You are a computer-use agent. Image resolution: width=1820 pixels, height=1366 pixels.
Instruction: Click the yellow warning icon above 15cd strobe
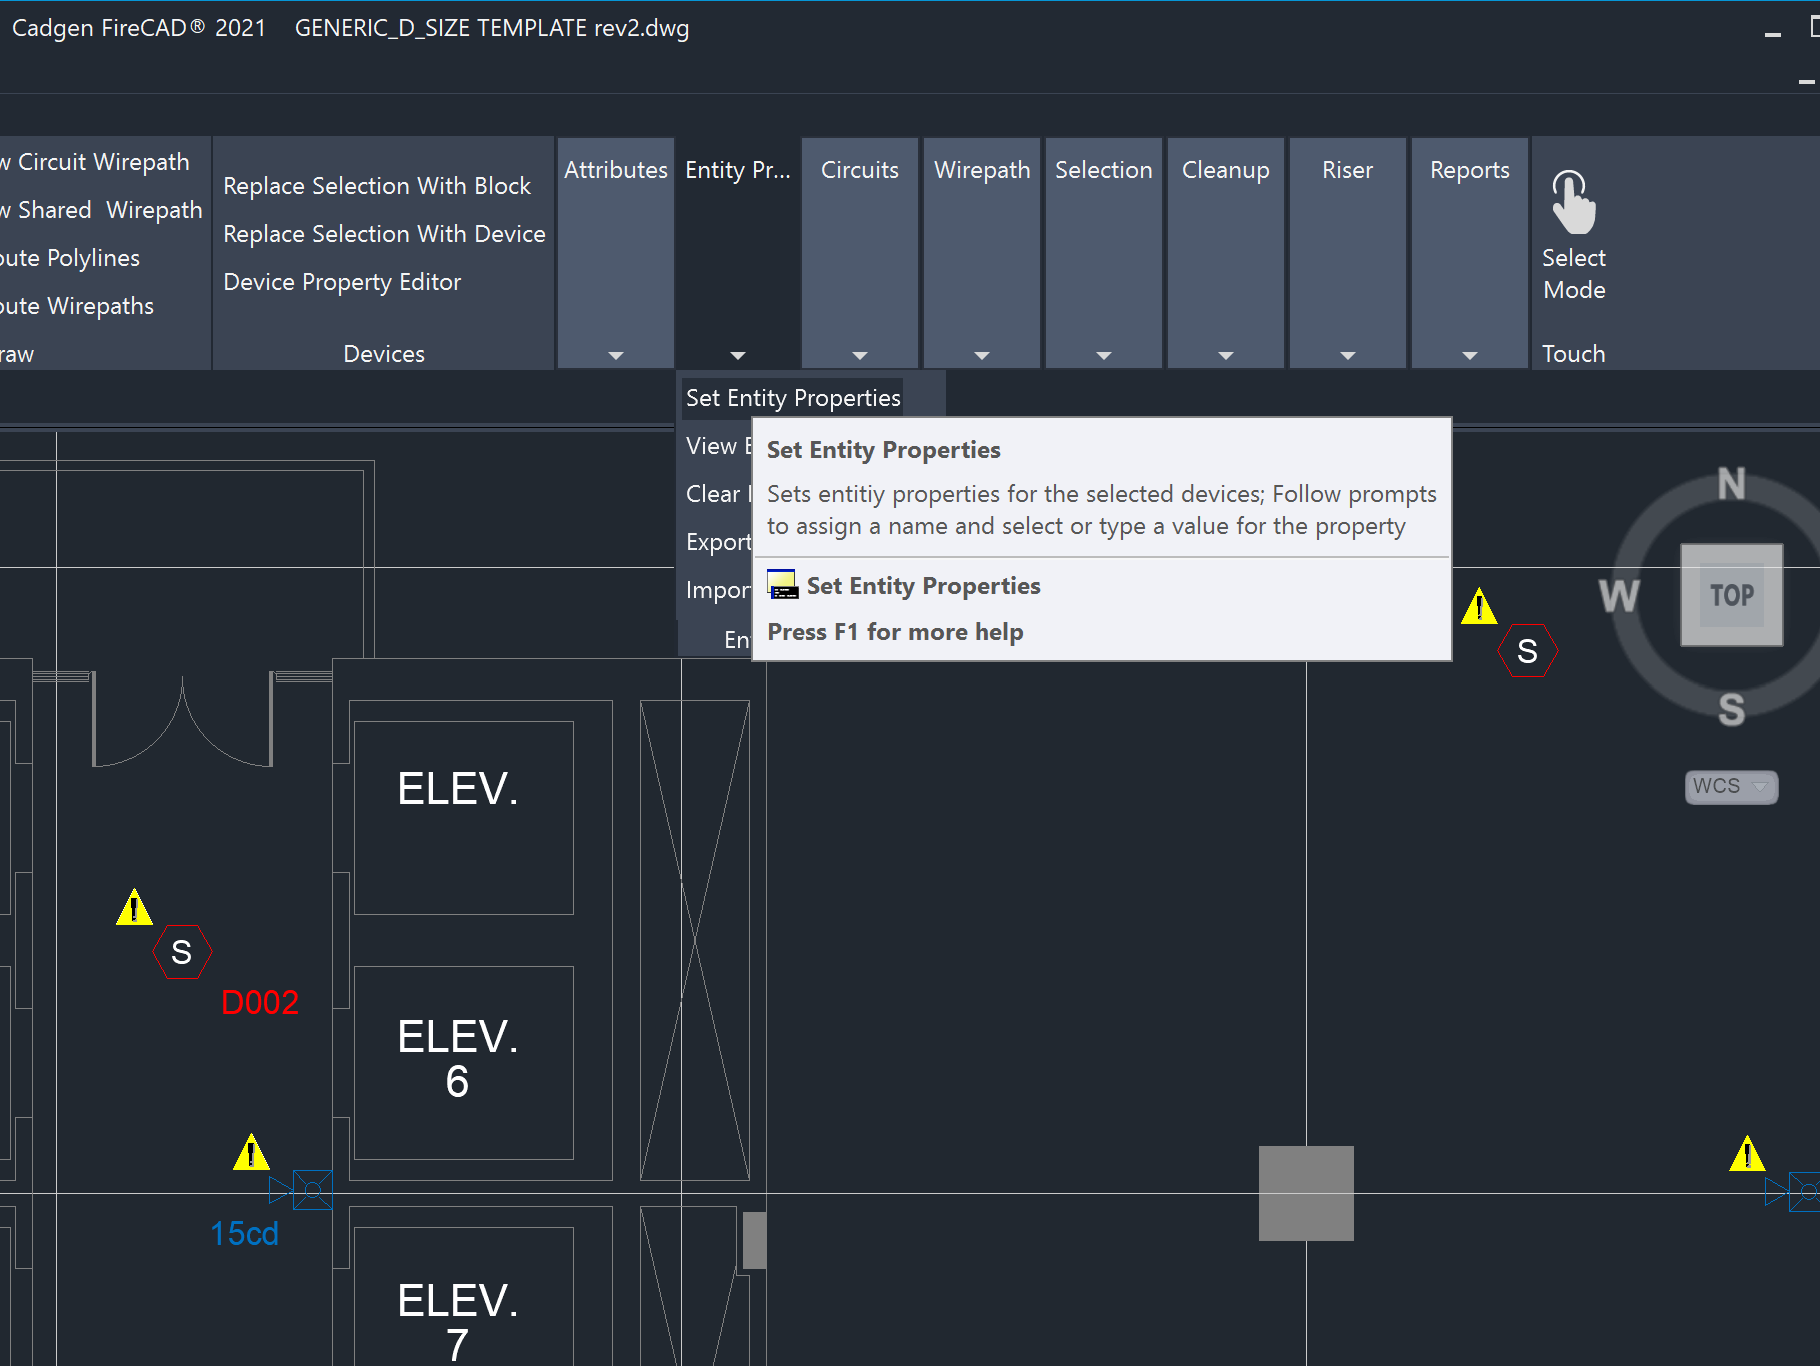(251, 1151)
